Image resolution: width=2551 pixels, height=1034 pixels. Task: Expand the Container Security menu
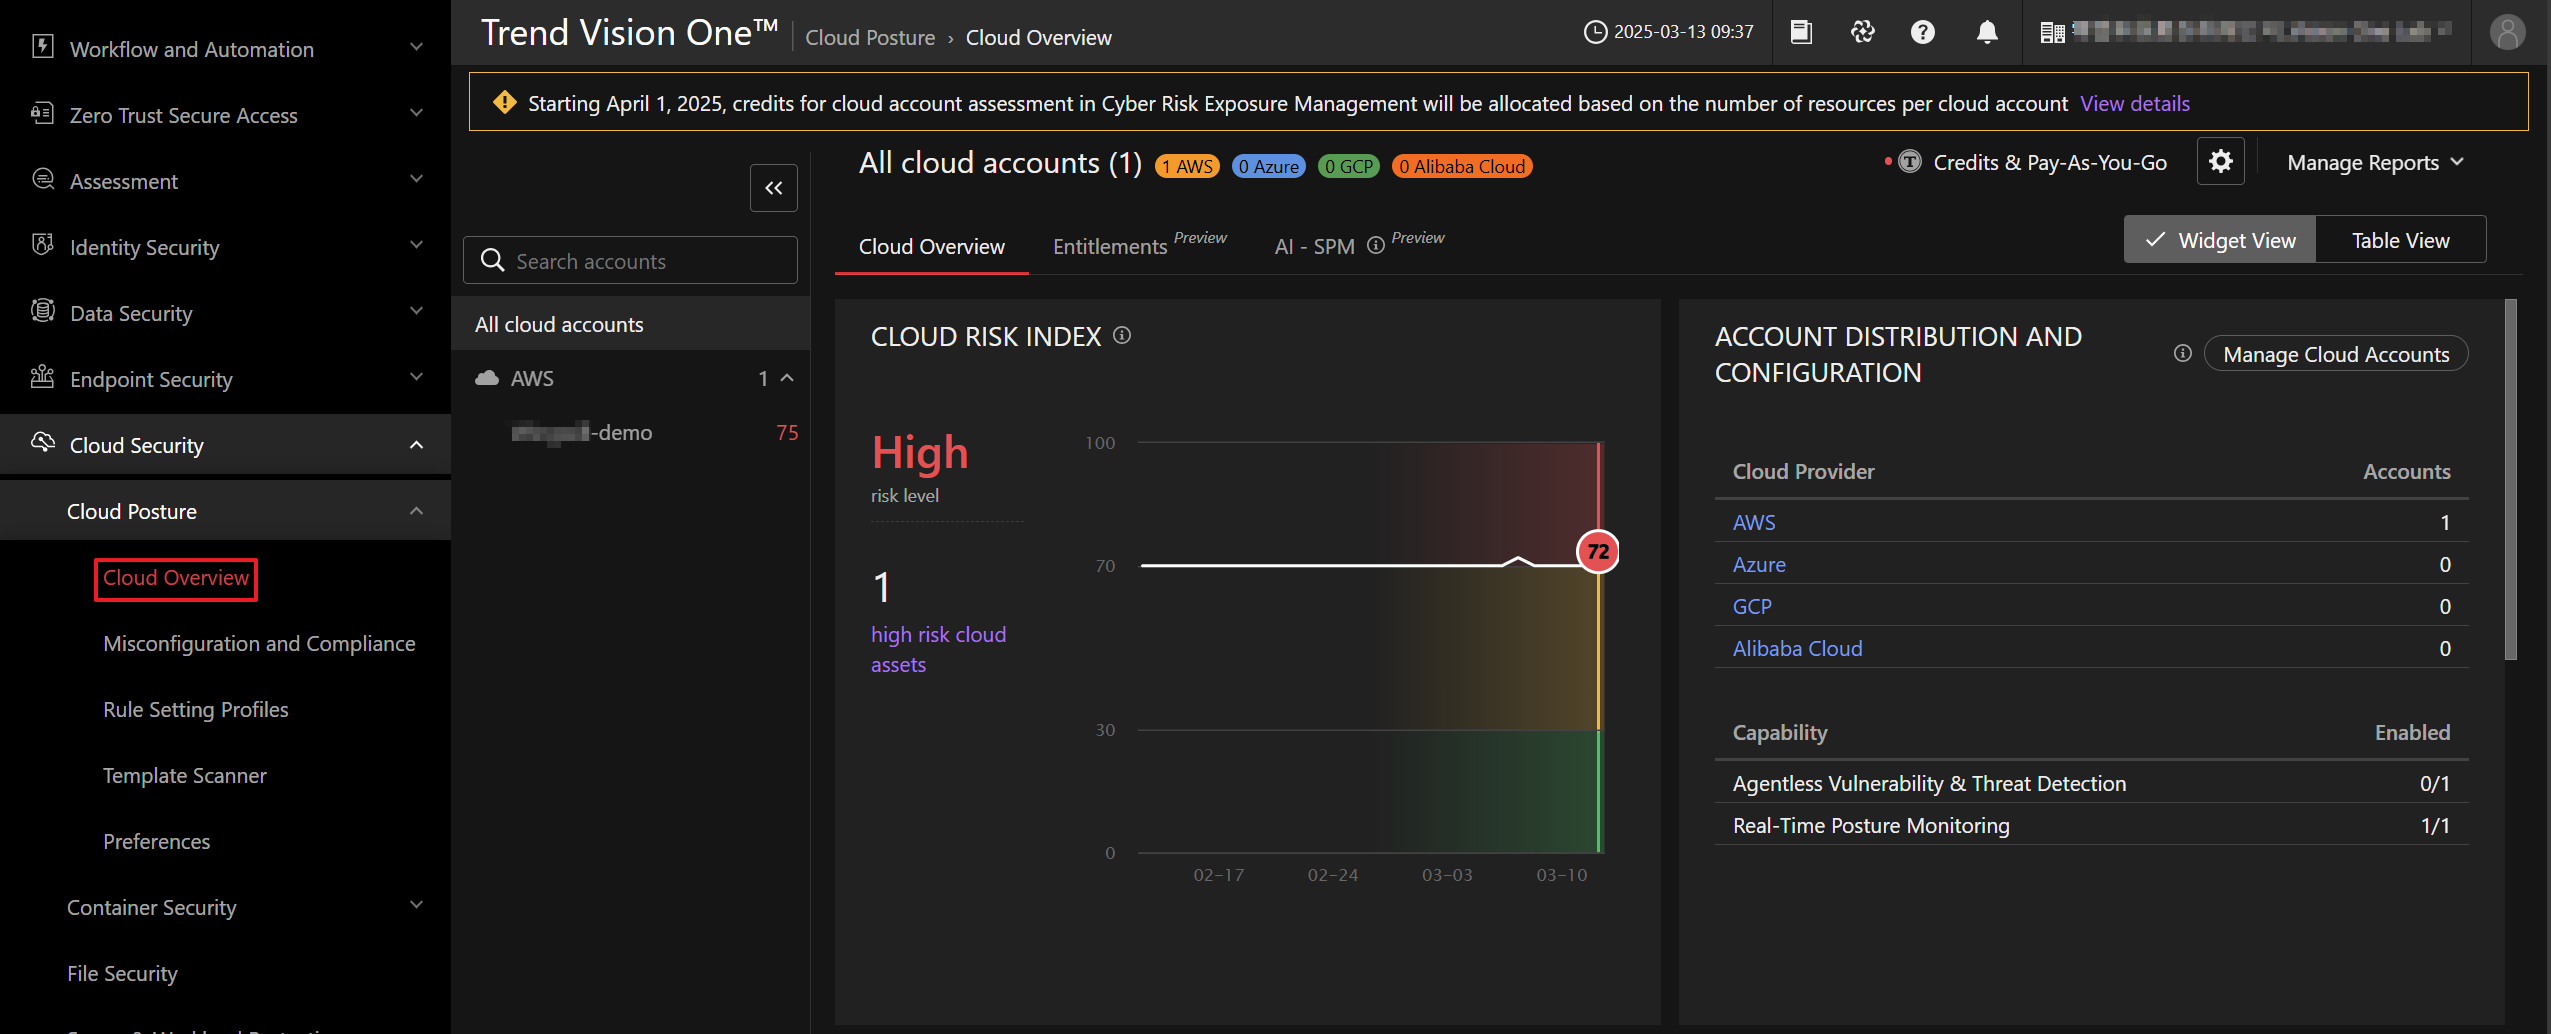point(416,907)
